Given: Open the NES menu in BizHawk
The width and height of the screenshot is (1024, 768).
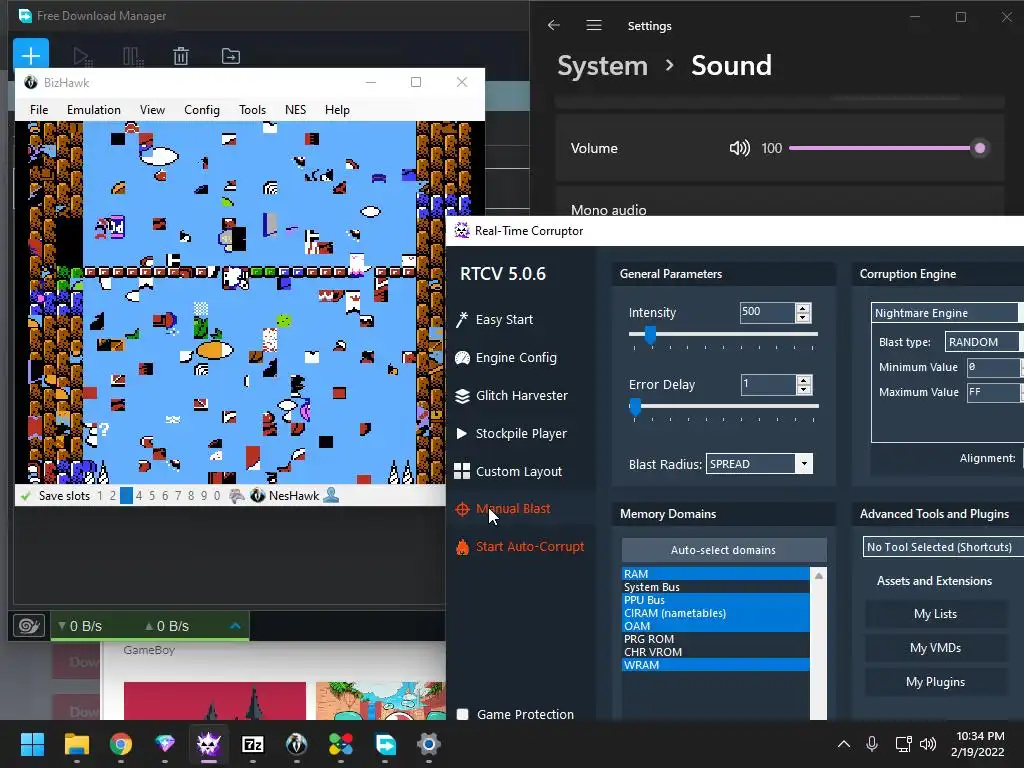Looking at the screenshot, I should [x=295, y=110].
